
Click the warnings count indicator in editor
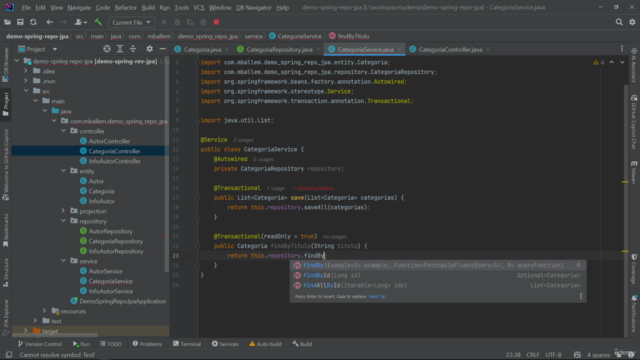click(599, 62)
